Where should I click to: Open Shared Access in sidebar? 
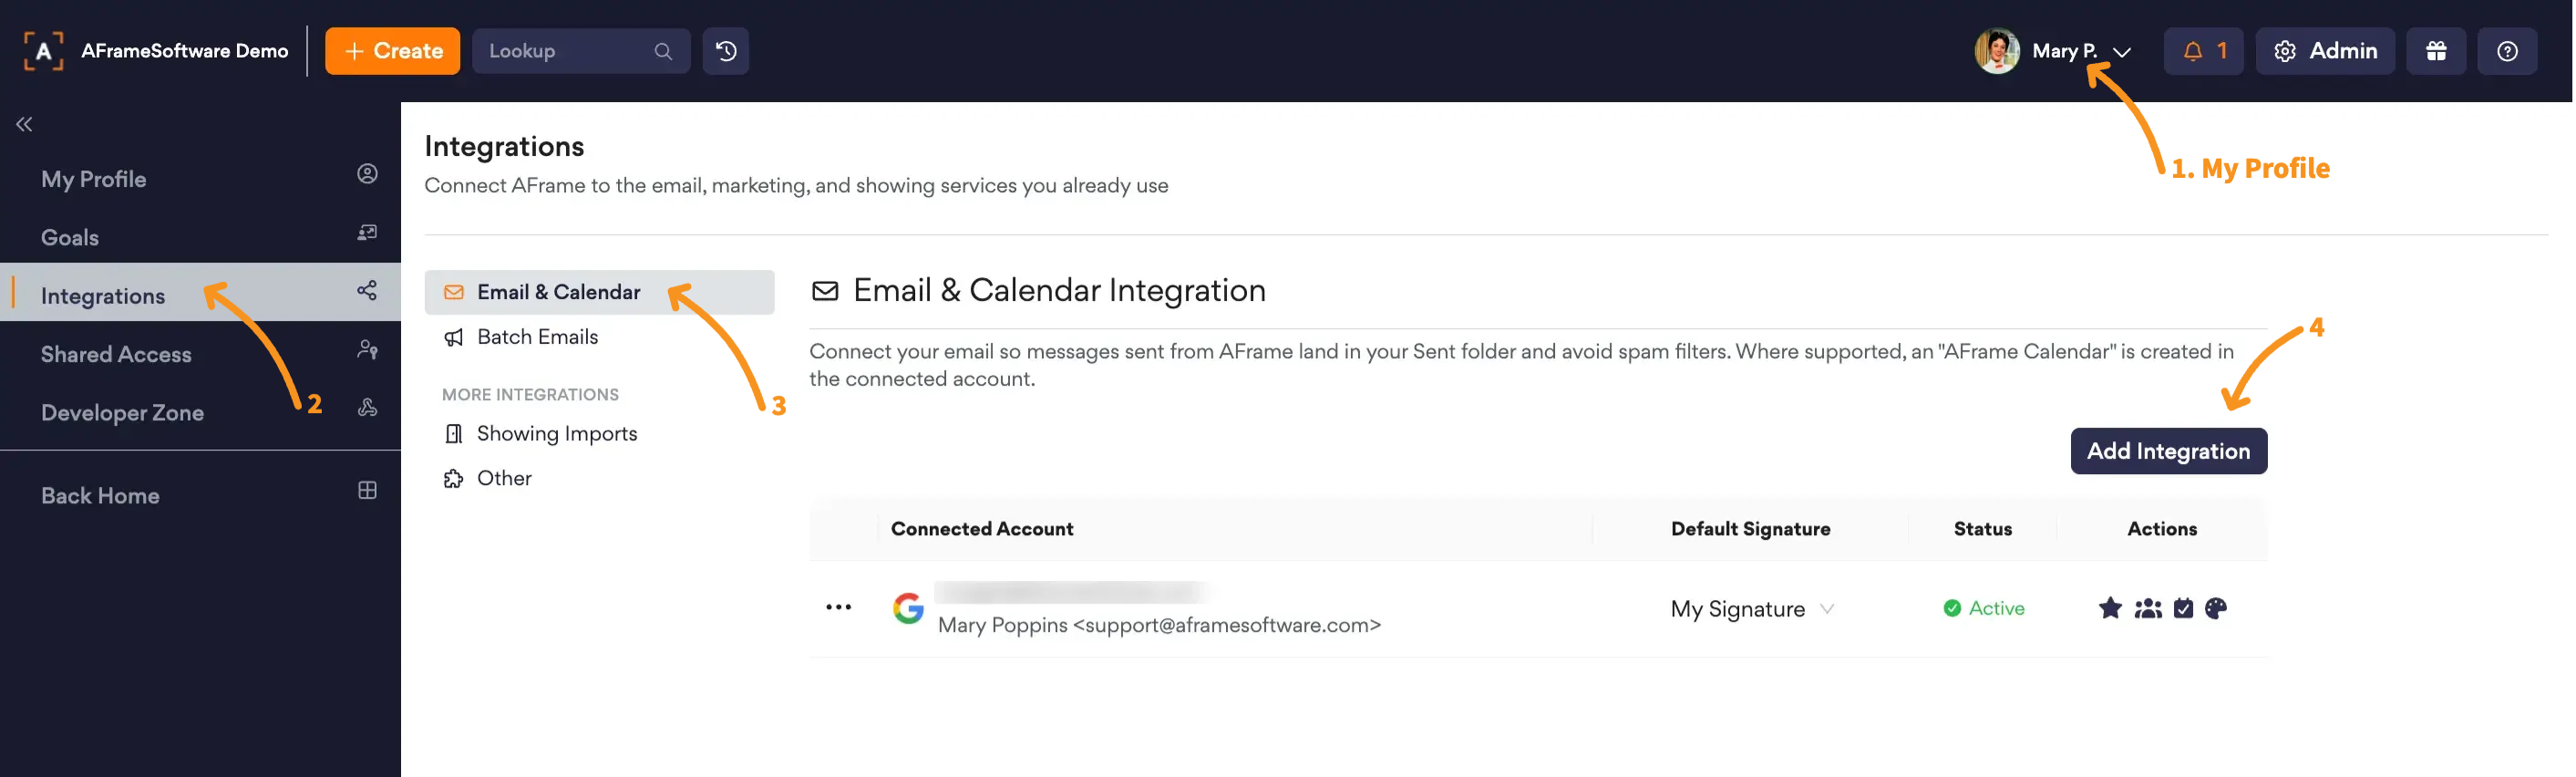[200, 352]
